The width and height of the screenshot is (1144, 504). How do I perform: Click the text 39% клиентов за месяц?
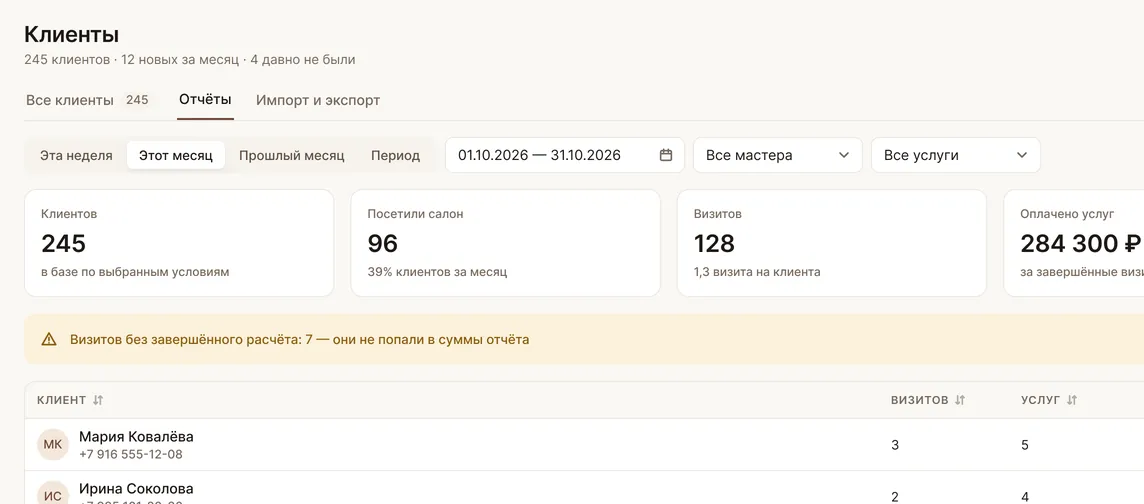coord(437,272)
